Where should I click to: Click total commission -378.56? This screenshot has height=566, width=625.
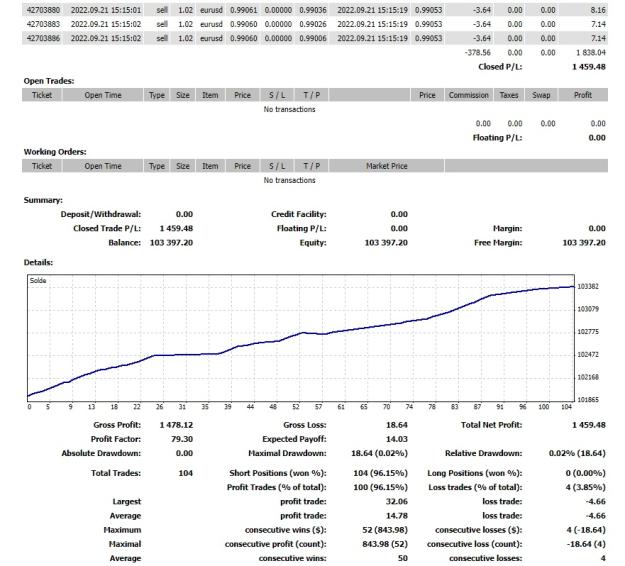click(478, 53)
